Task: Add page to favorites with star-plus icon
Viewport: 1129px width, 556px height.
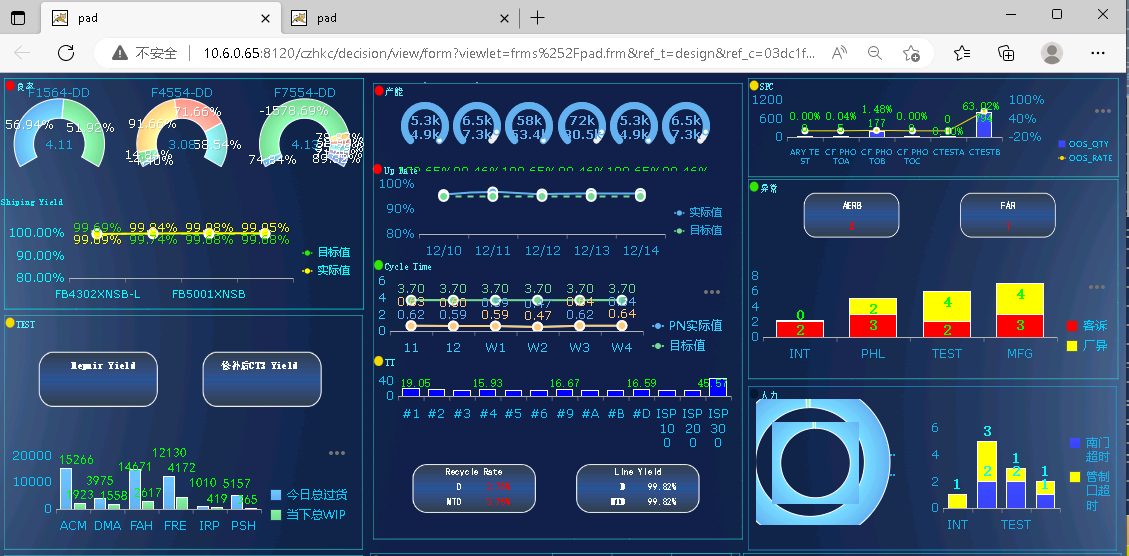Action: pyautogui.click(x=911, y=53)
